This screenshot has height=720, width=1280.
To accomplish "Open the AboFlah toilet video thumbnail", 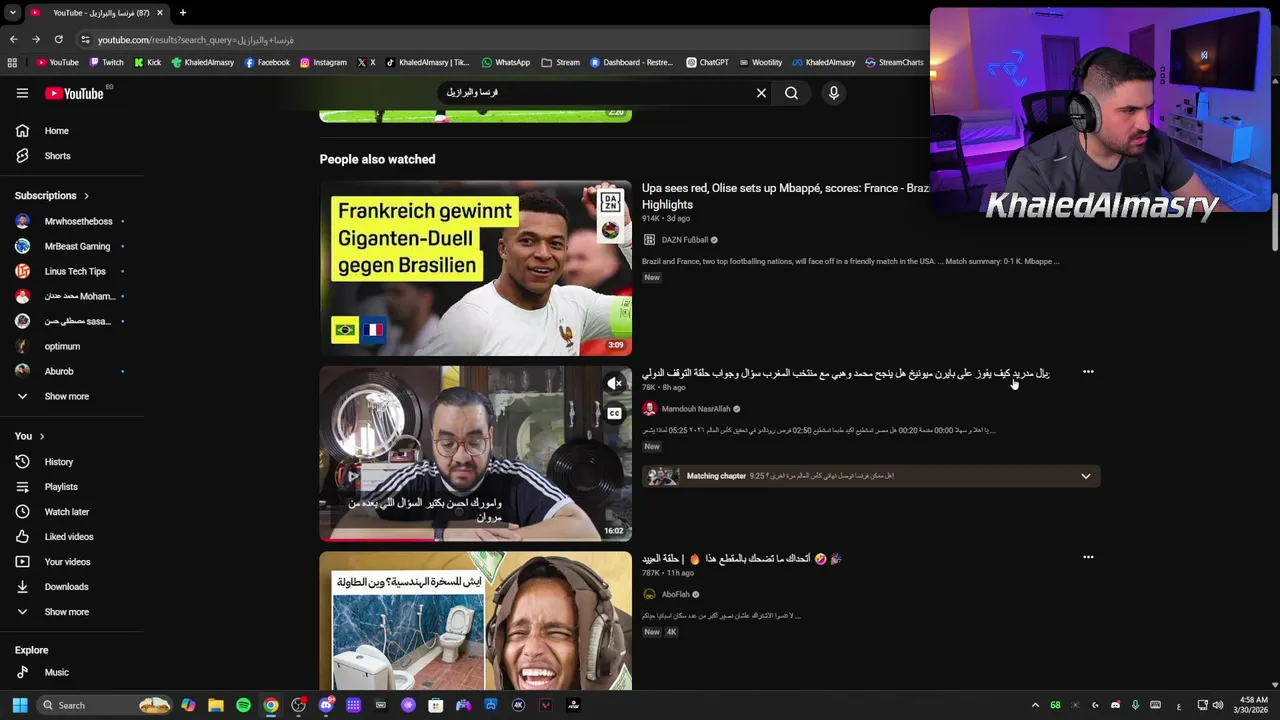I will [x=476, y=621].
